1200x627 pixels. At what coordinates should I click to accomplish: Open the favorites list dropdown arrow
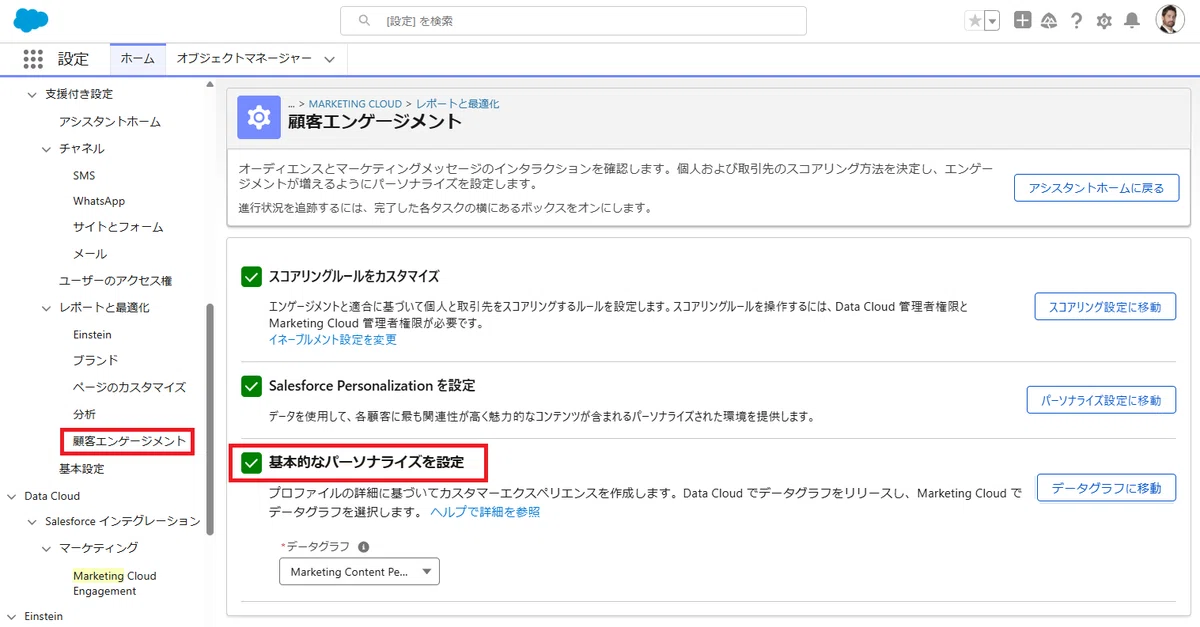[992, 20]
